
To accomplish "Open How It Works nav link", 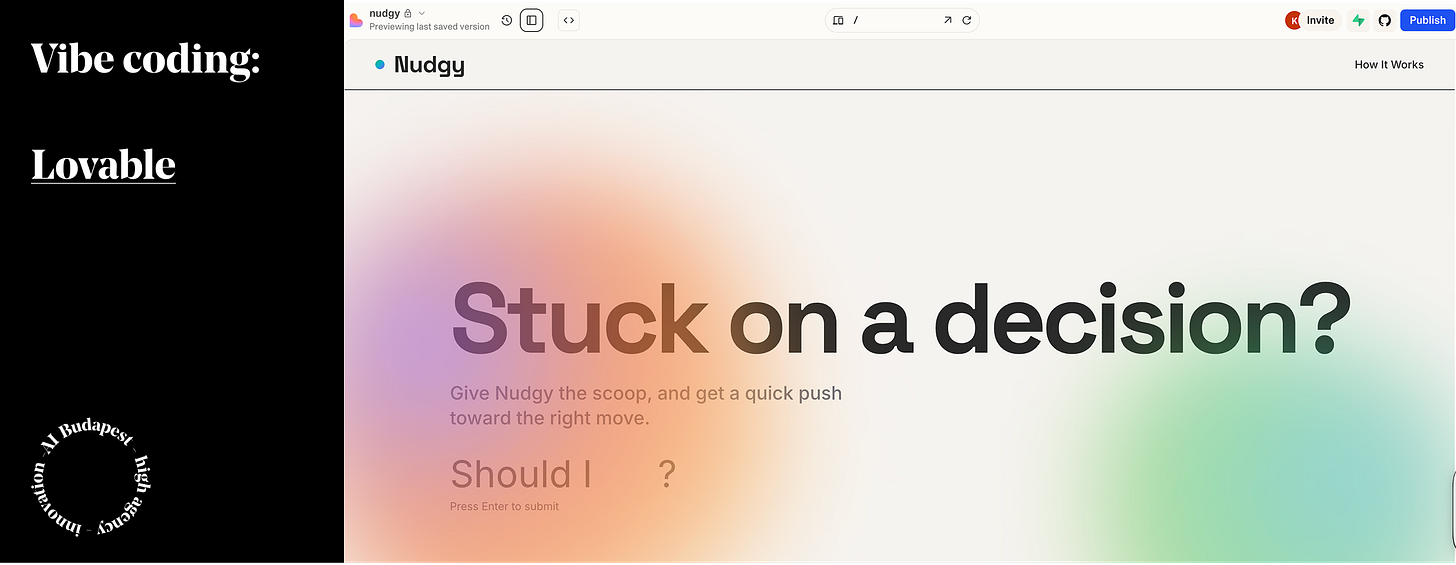I will coord(1389,65).
